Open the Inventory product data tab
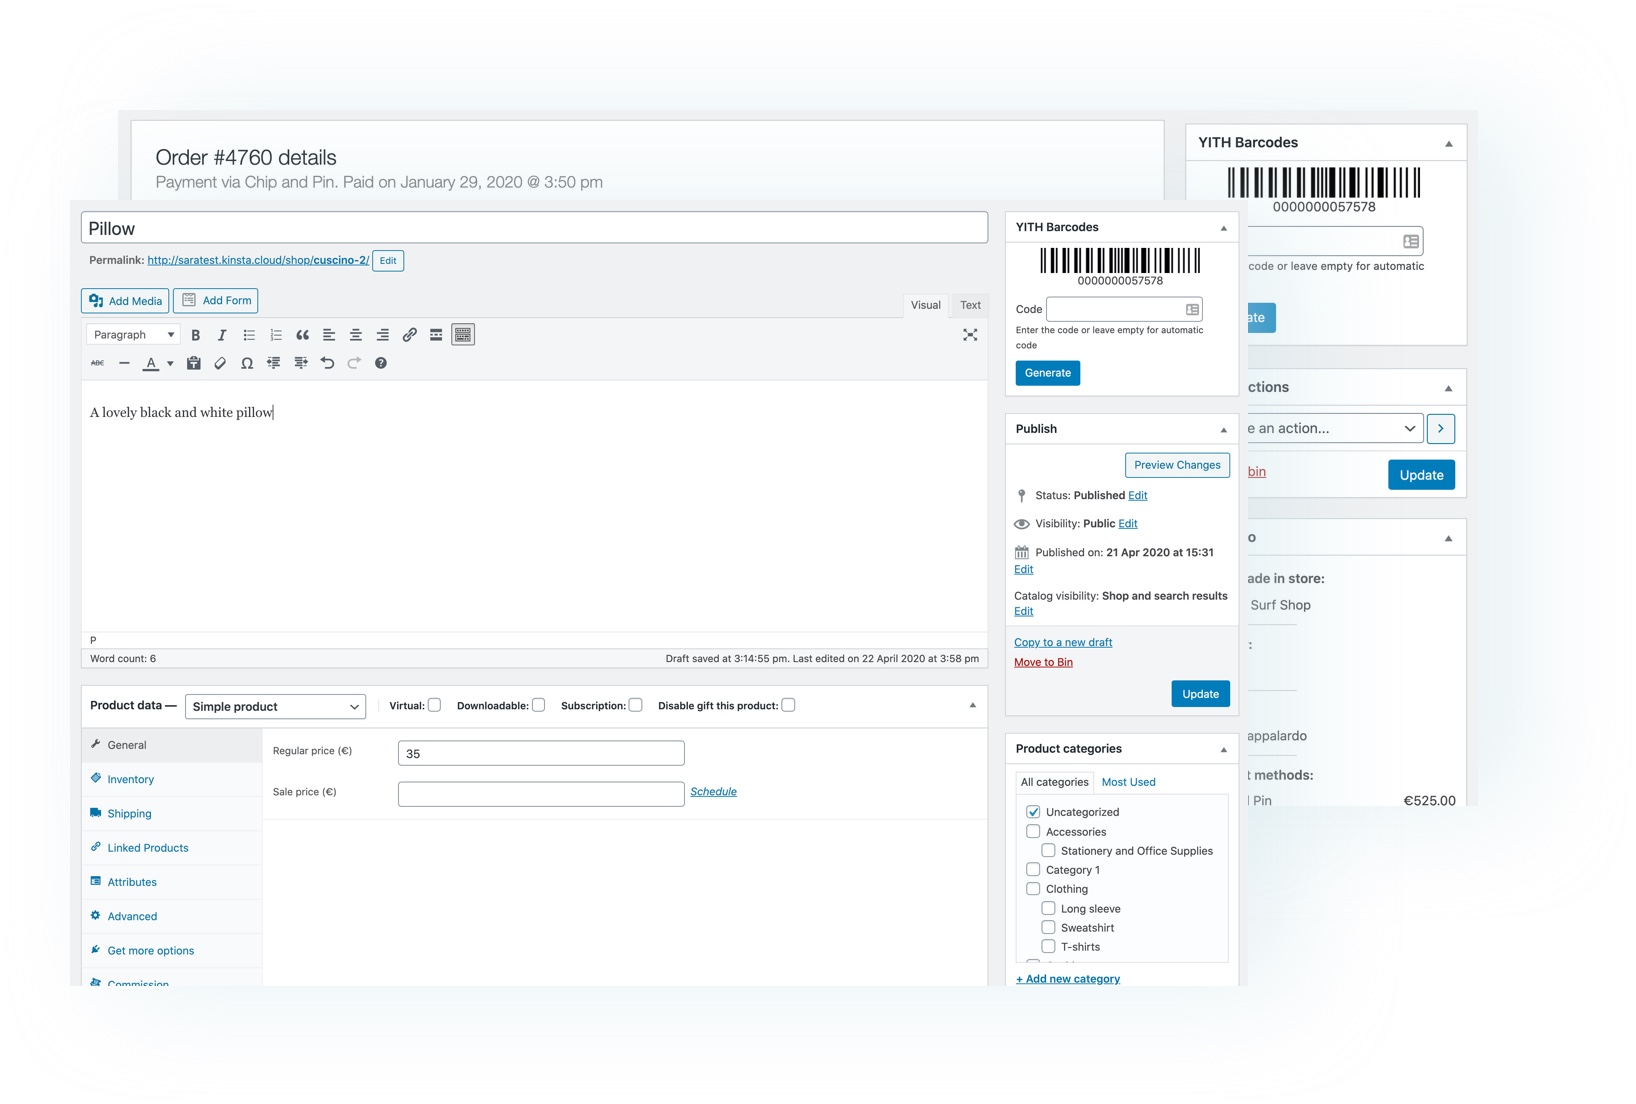Image resolution: width=1636 pixels, height=1104 pixels. coord(130,779)
